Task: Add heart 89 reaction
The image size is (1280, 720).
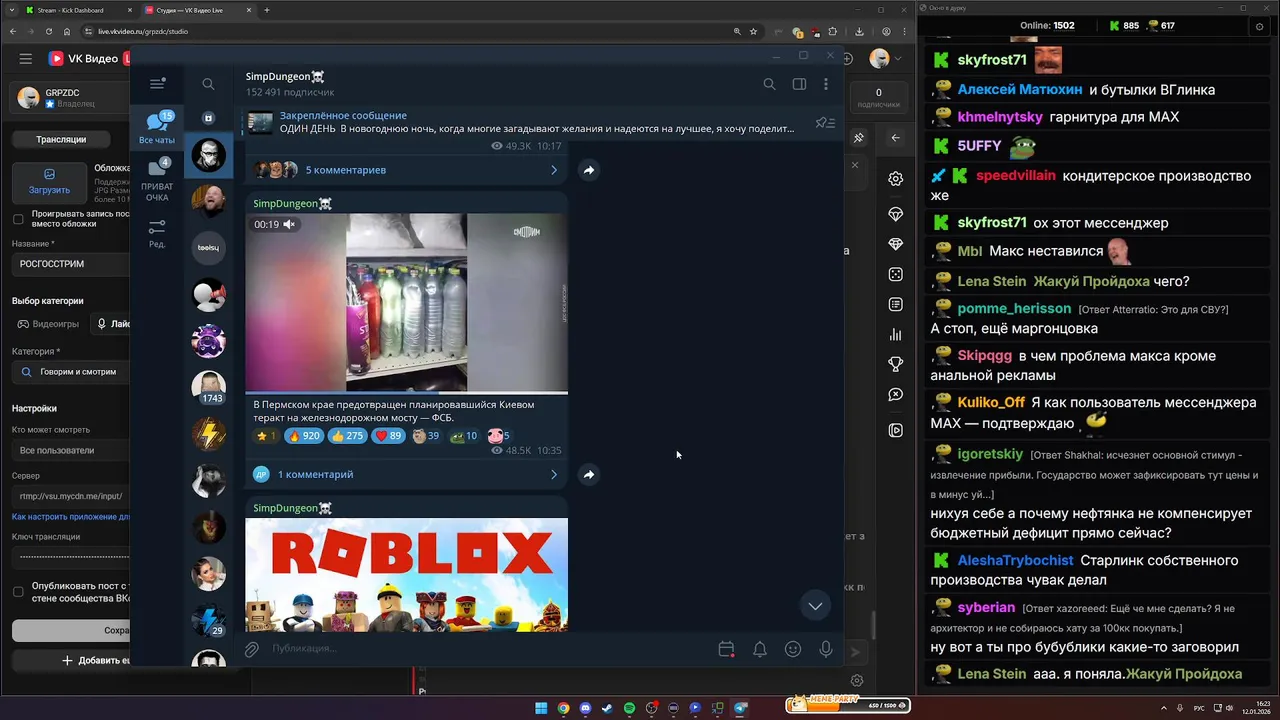Action: (388, 436)
